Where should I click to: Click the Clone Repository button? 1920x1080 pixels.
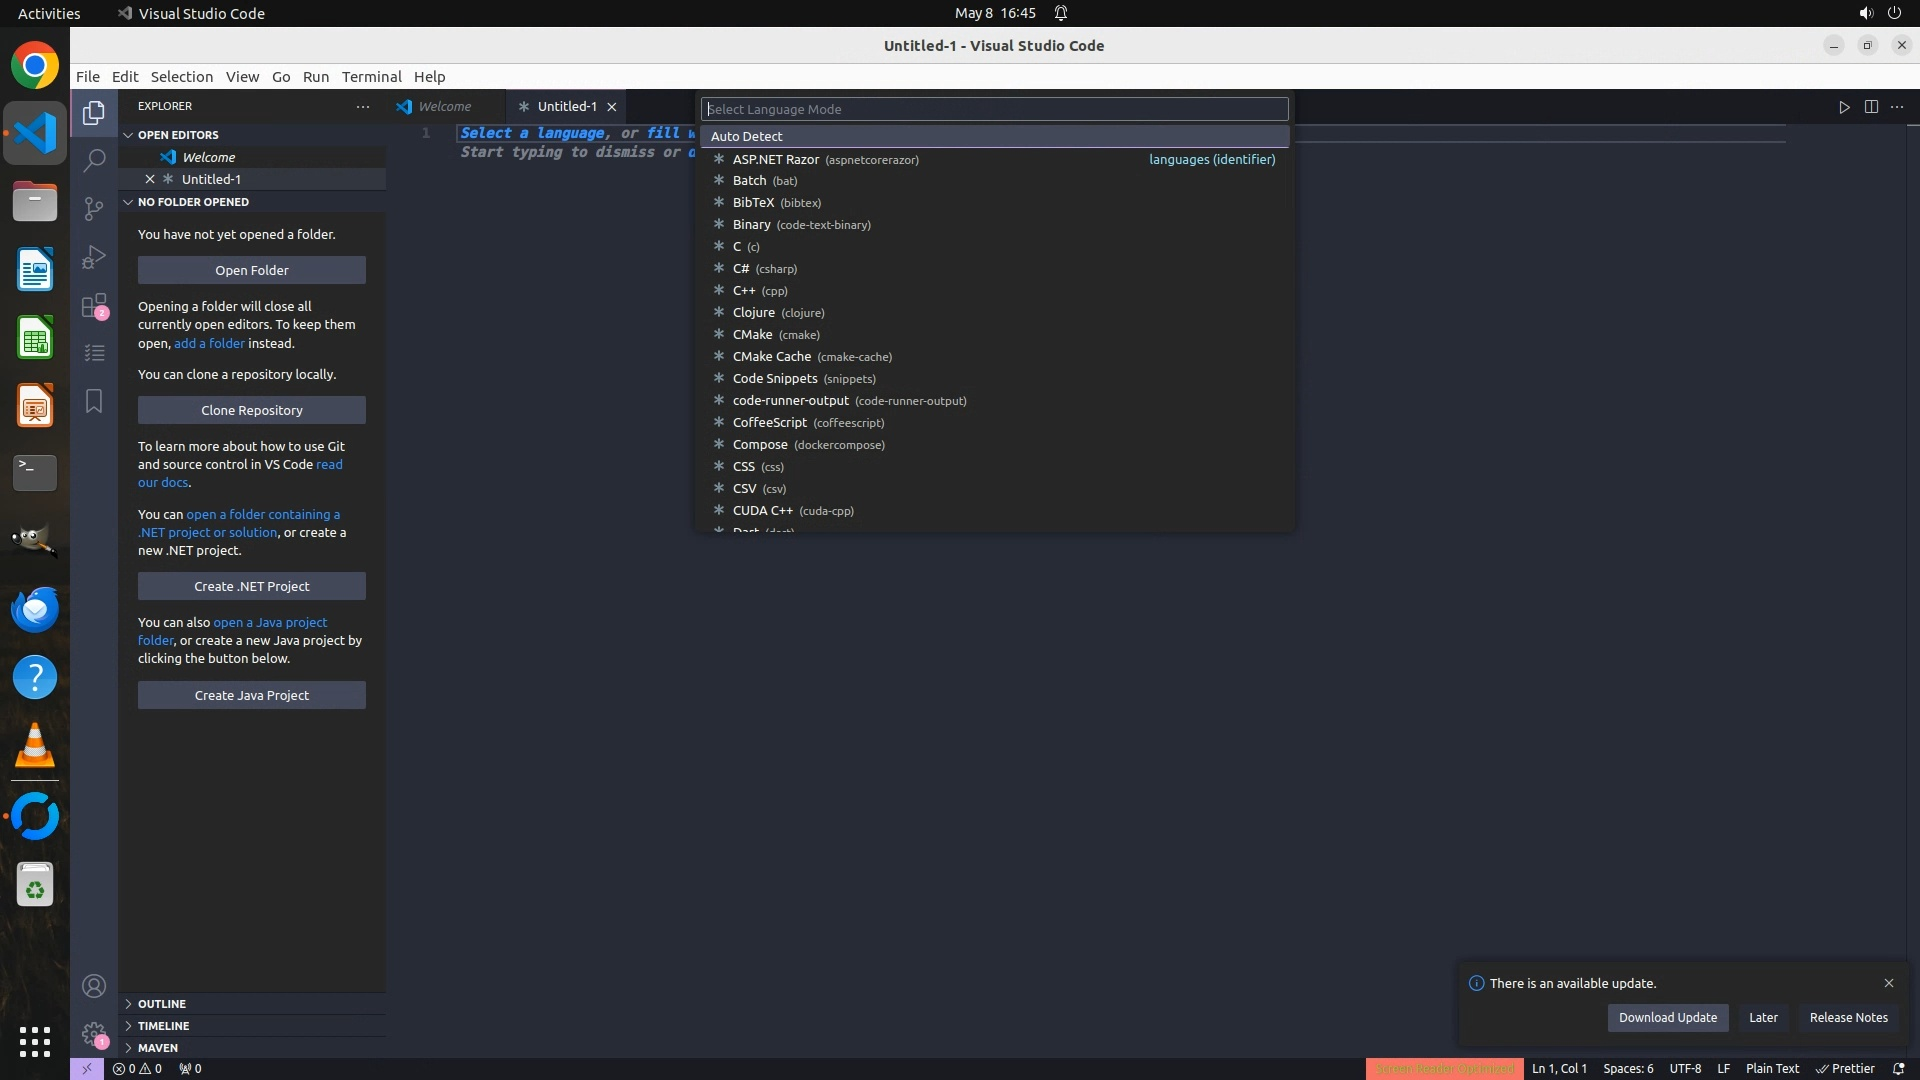click(251, 410)
